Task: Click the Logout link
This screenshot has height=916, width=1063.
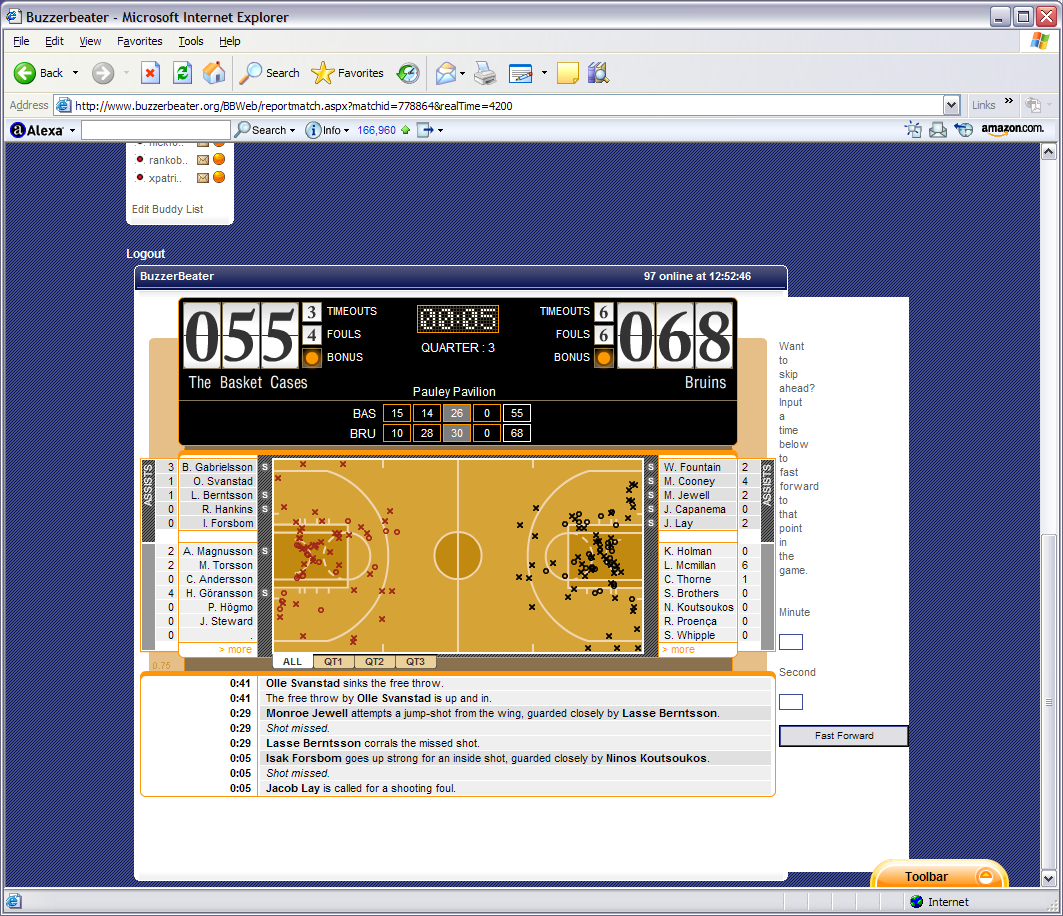Action: point(146,254)
